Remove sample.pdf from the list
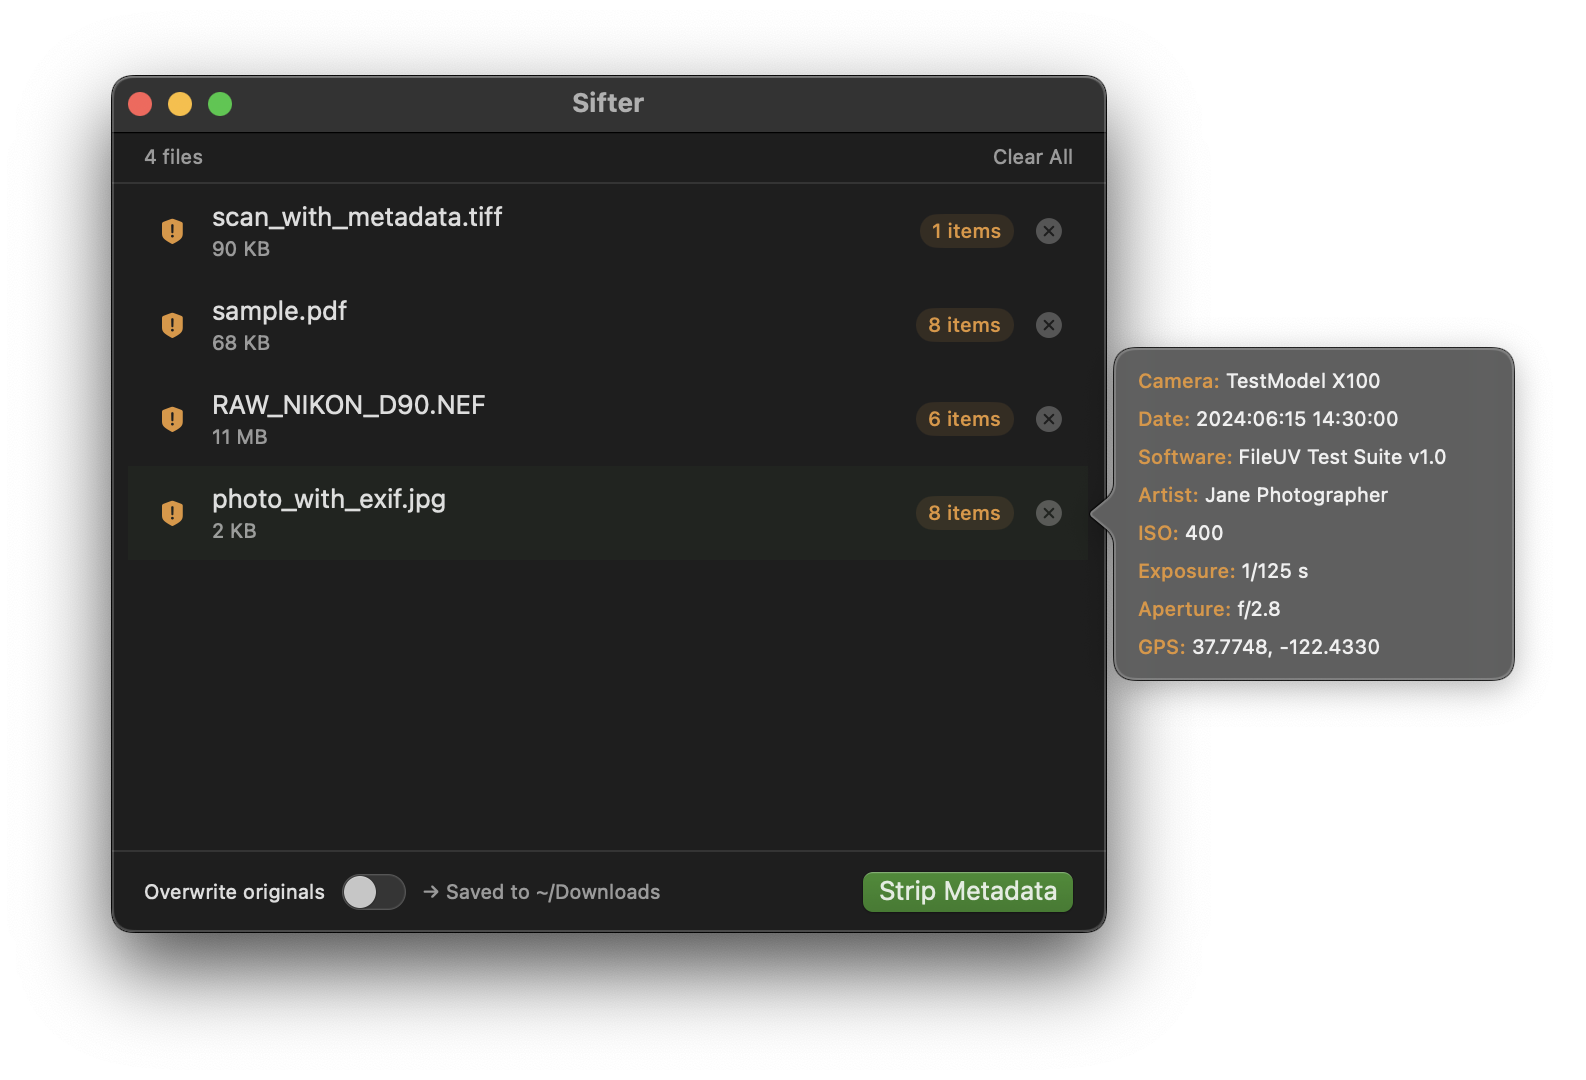The width and height of the screenshot is (1586, 1080). [1048, 325]
